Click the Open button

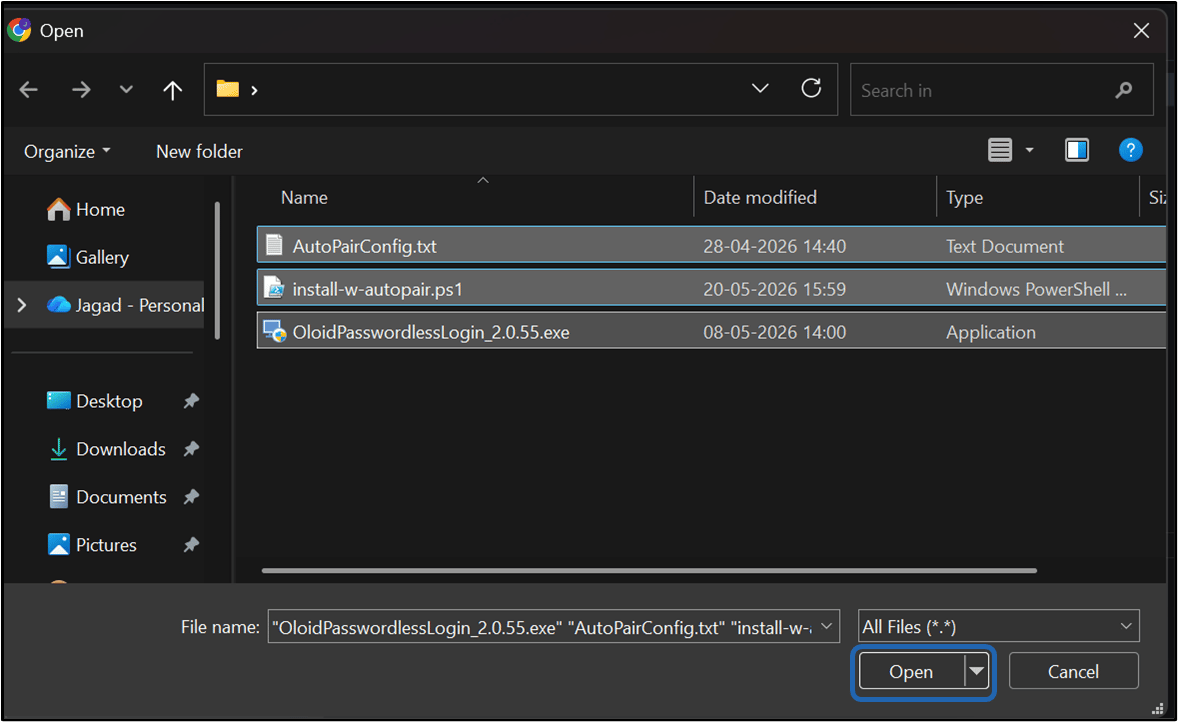point(911,672)
